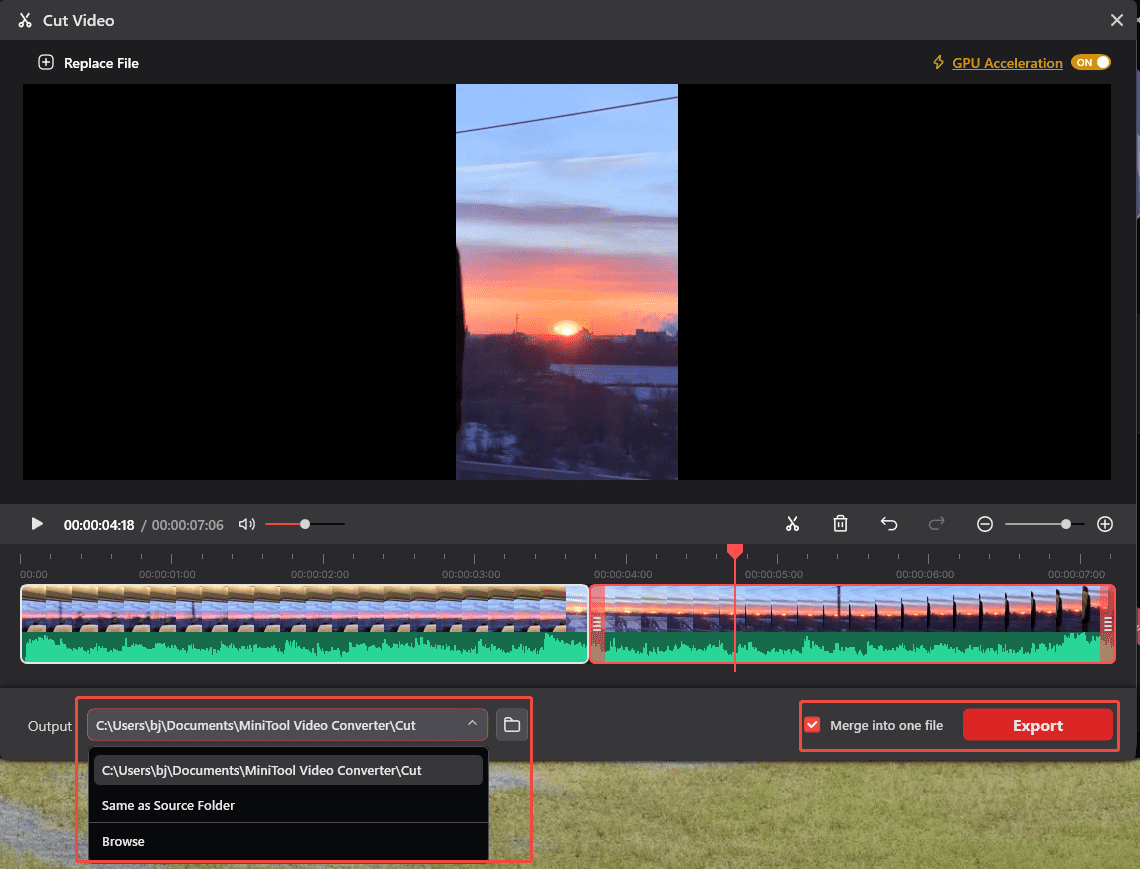This screenshot has height=869, width=1140.
Task: Open the output folder with the folder icon
Action: [x=512, y=725]
